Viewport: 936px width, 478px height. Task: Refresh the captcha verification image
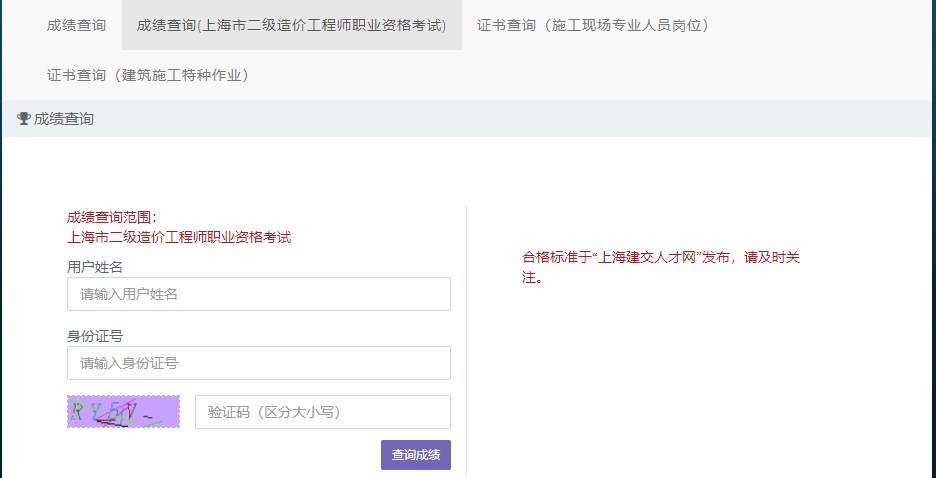click(x=123, y=411)
